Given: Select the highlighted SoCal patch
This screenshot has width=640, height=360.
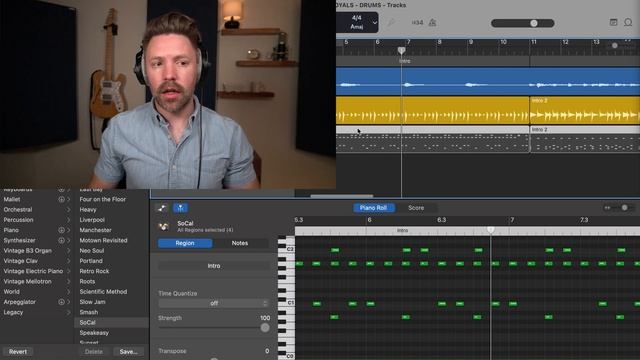Looking at the screenshot, I should click(x=111, y=322).
